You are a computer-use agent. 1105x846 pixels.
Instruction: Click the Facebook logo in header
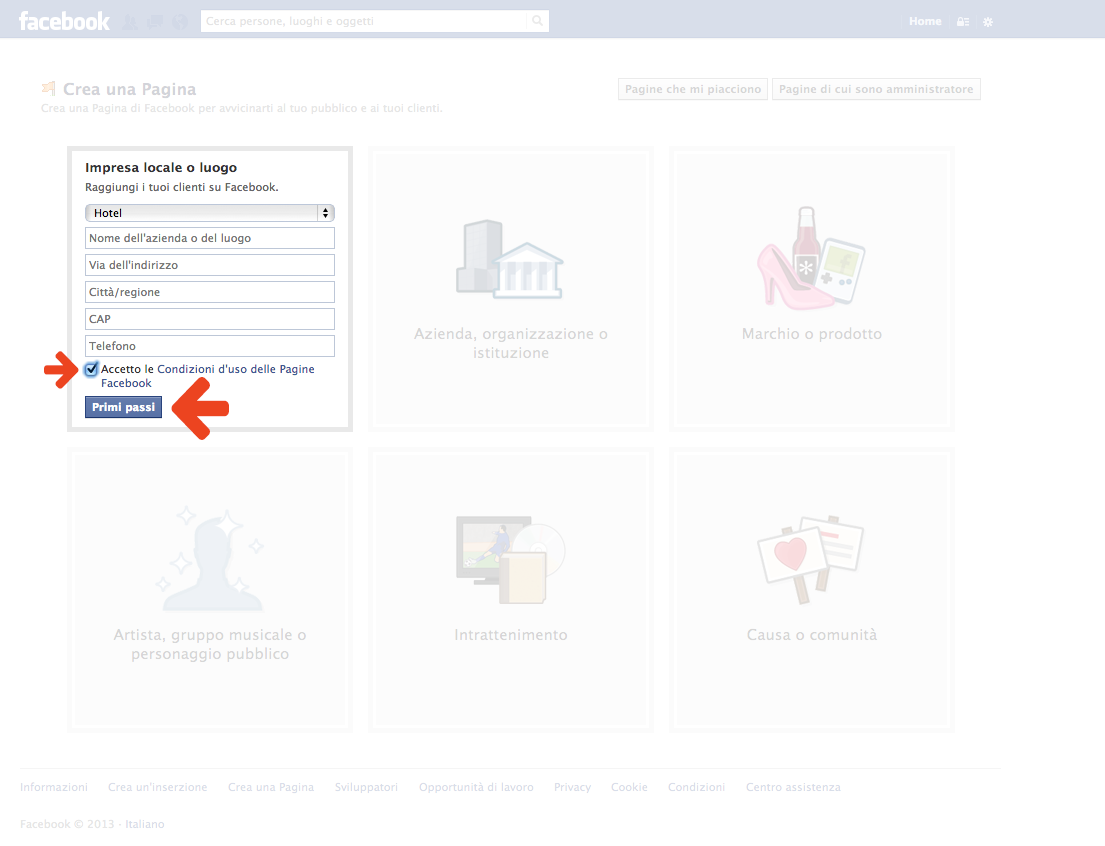pos(64,21)
